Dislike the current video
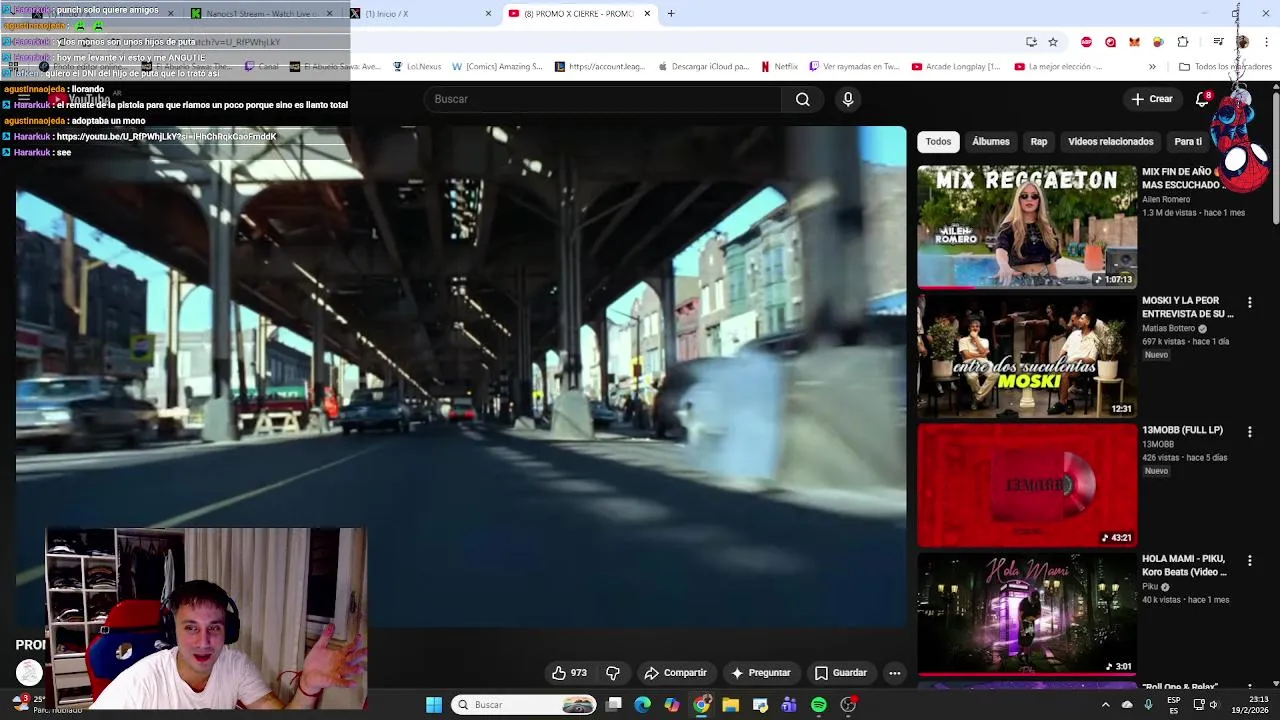The image size is (1280, 720). 613,673
